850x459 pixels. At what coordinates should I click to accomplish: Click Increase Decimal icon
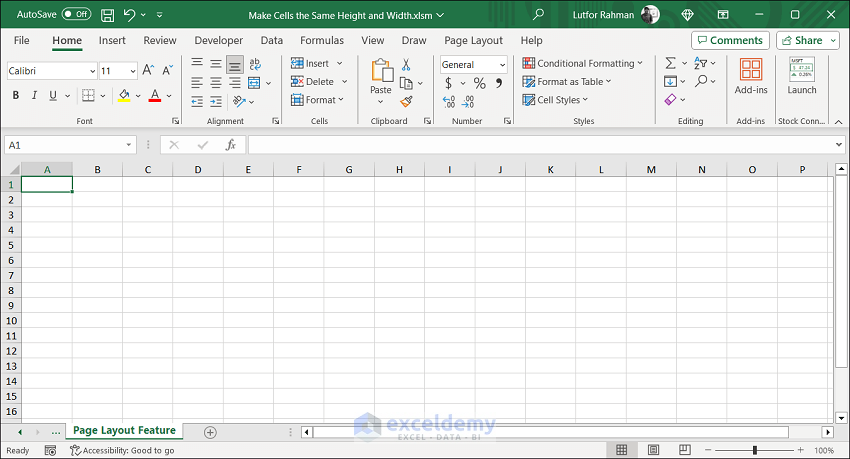pos(449,101)
